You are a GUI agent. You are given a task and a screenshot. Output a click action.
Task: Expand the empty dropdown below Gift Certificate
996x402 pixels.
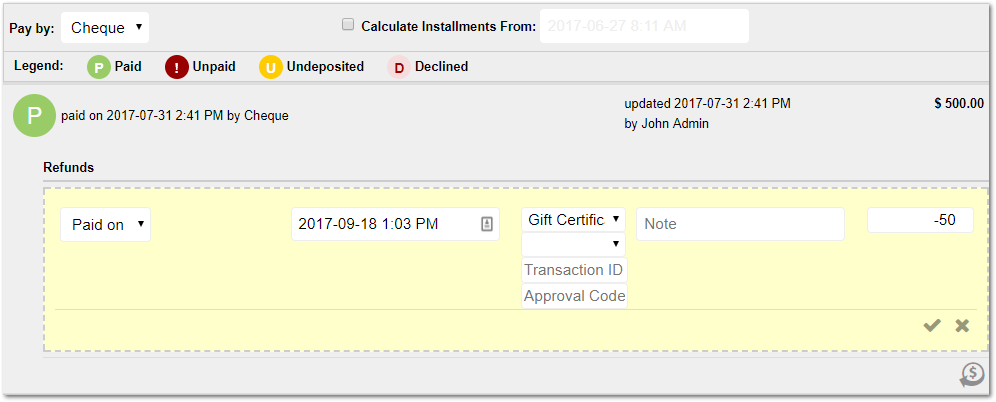pos(574,244)
